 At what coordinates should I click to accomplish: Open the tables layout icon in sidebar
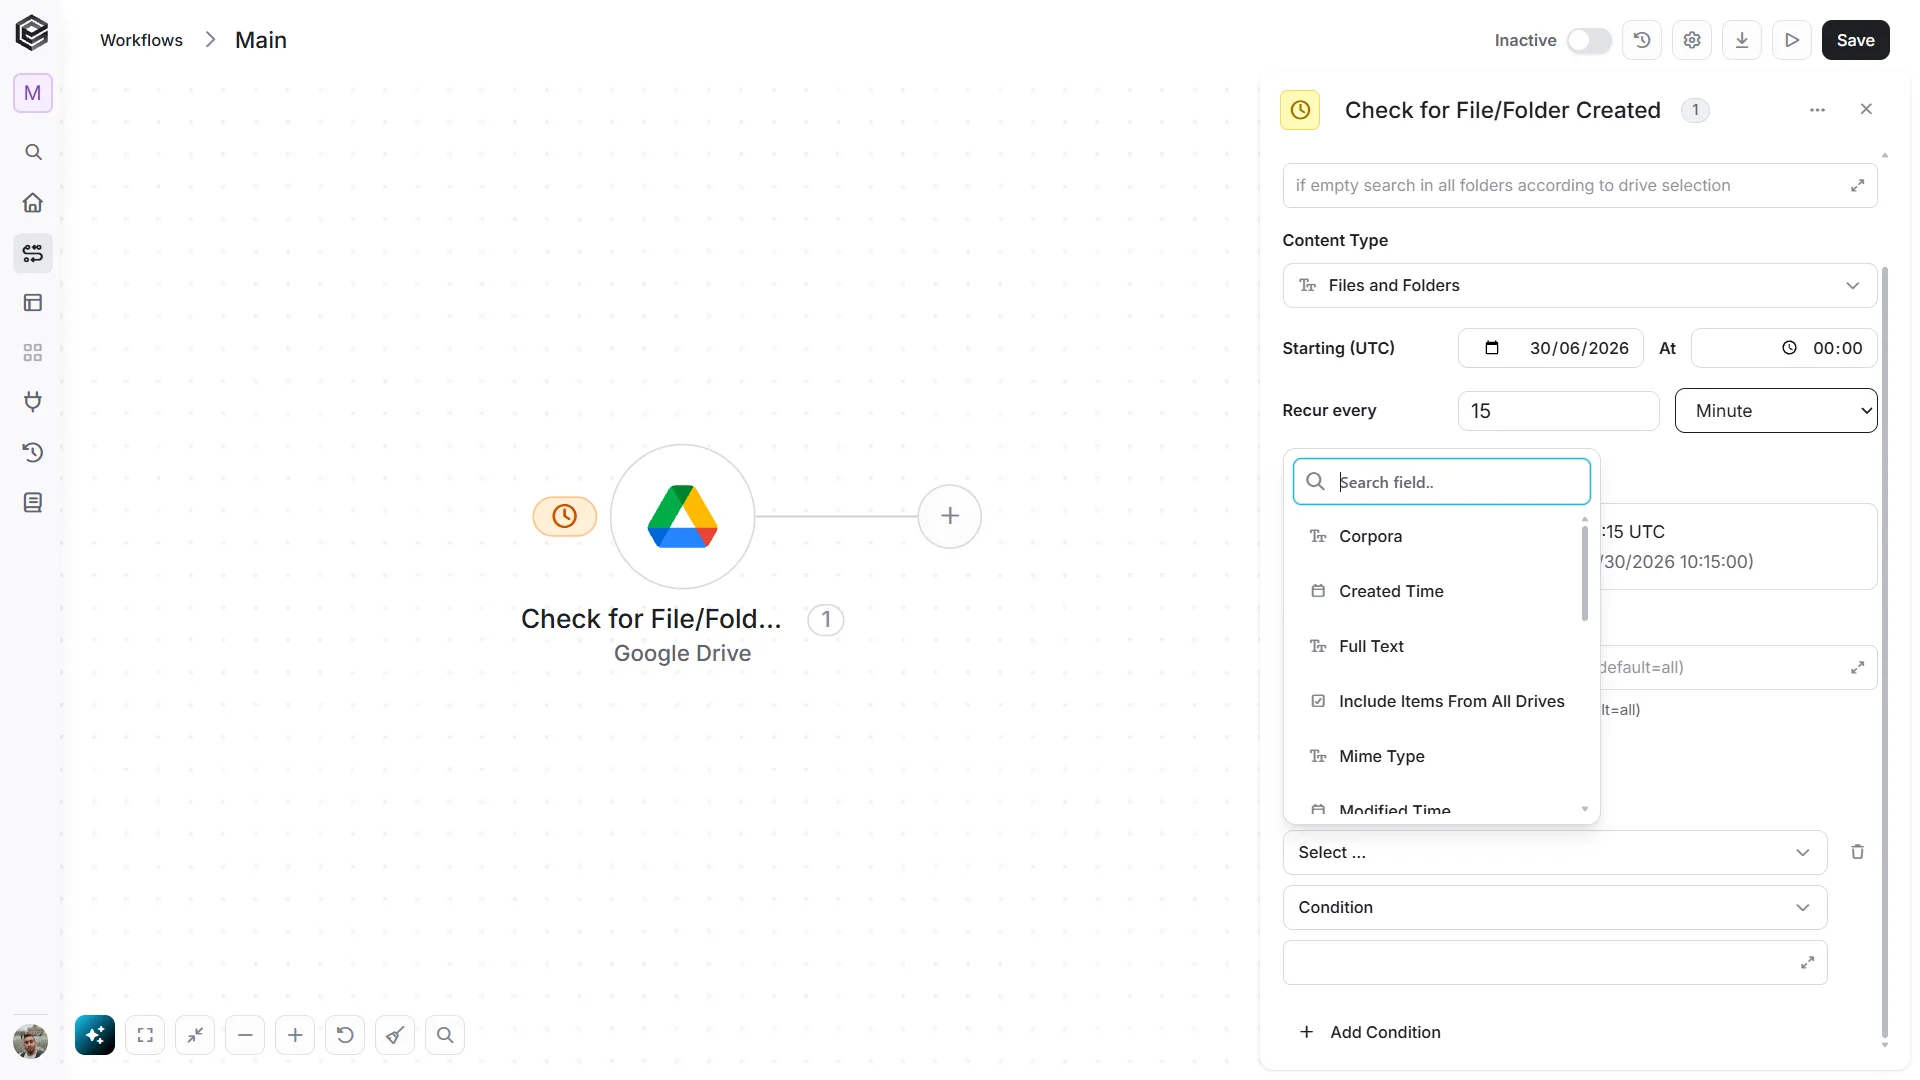click(x=33, y=302)
